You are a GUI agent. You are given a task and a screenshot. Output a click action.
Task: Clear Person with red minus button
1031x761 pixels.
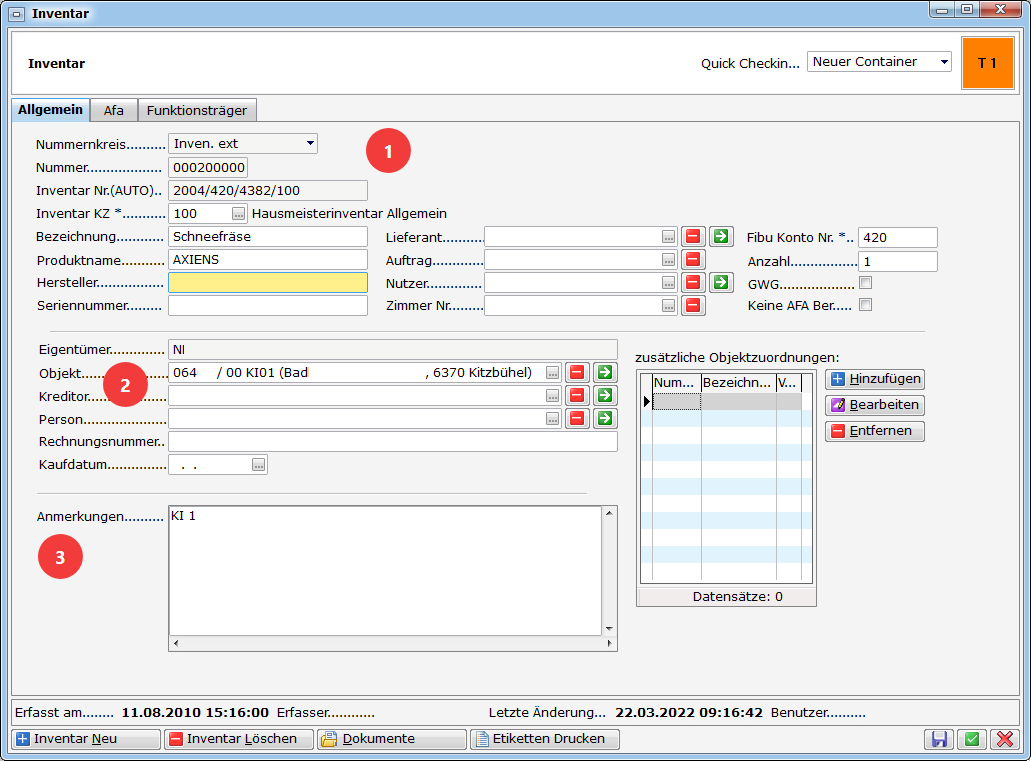577,418
